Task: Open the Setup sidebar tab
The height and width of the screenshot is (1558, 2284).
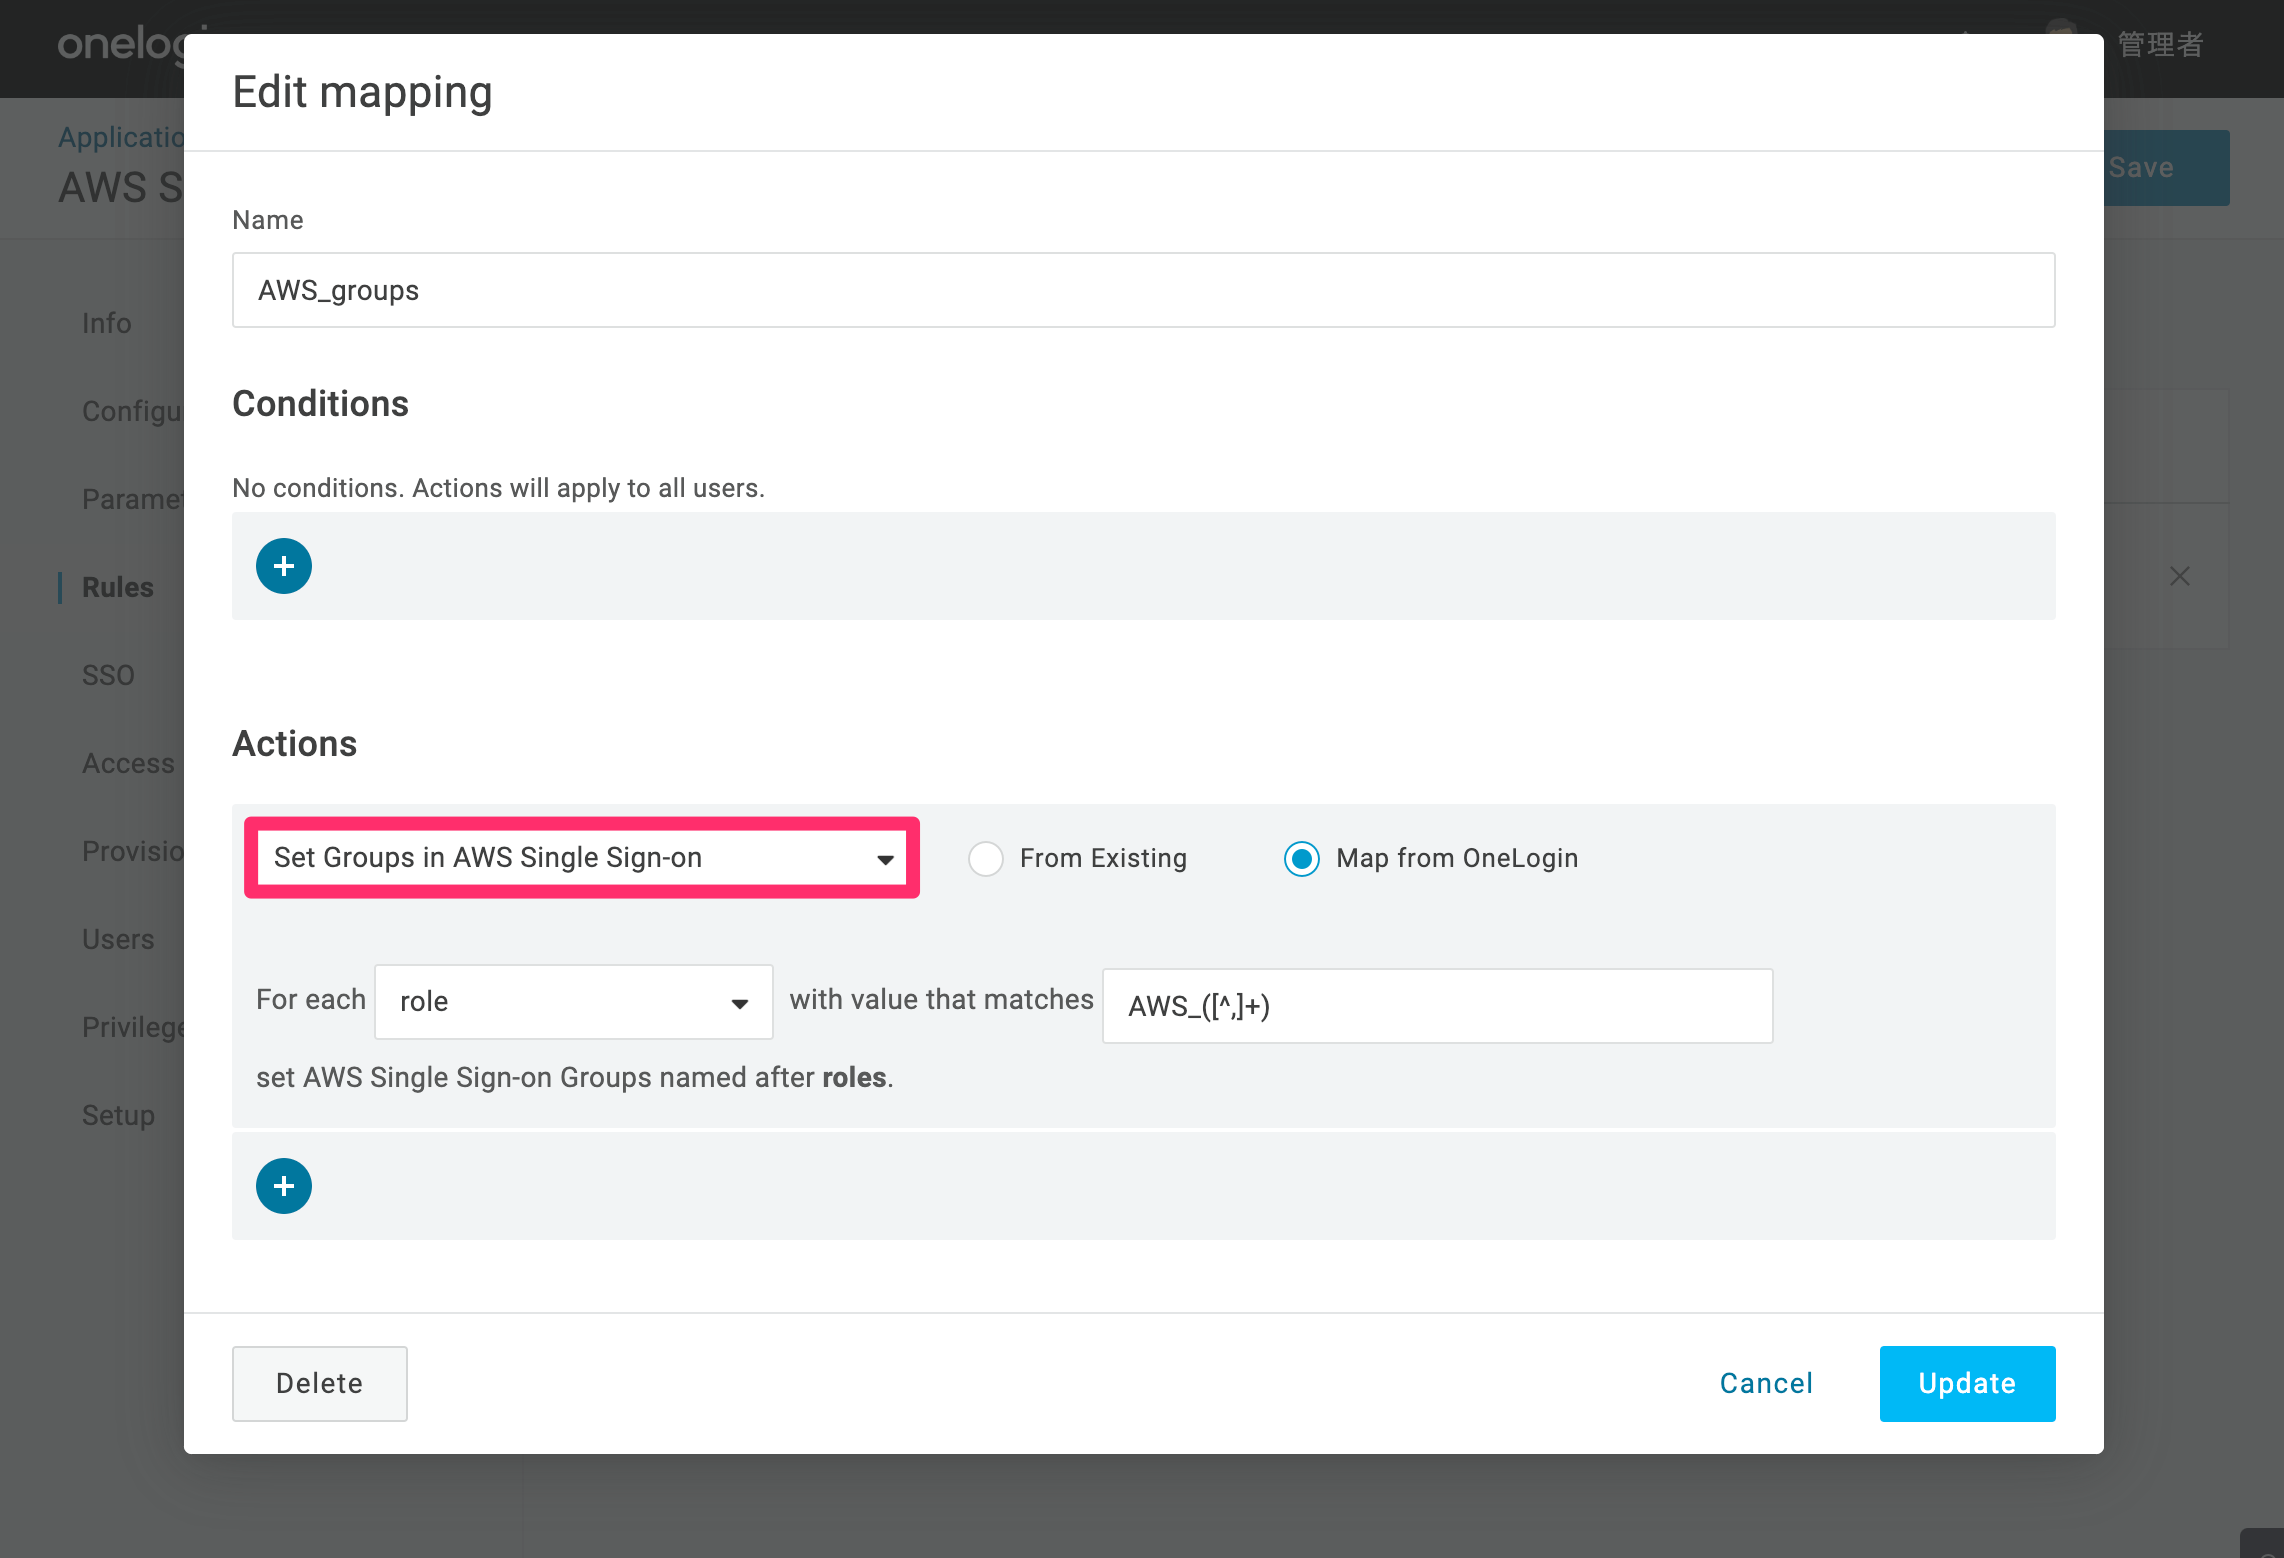Action: click(x=118, y=1115)
